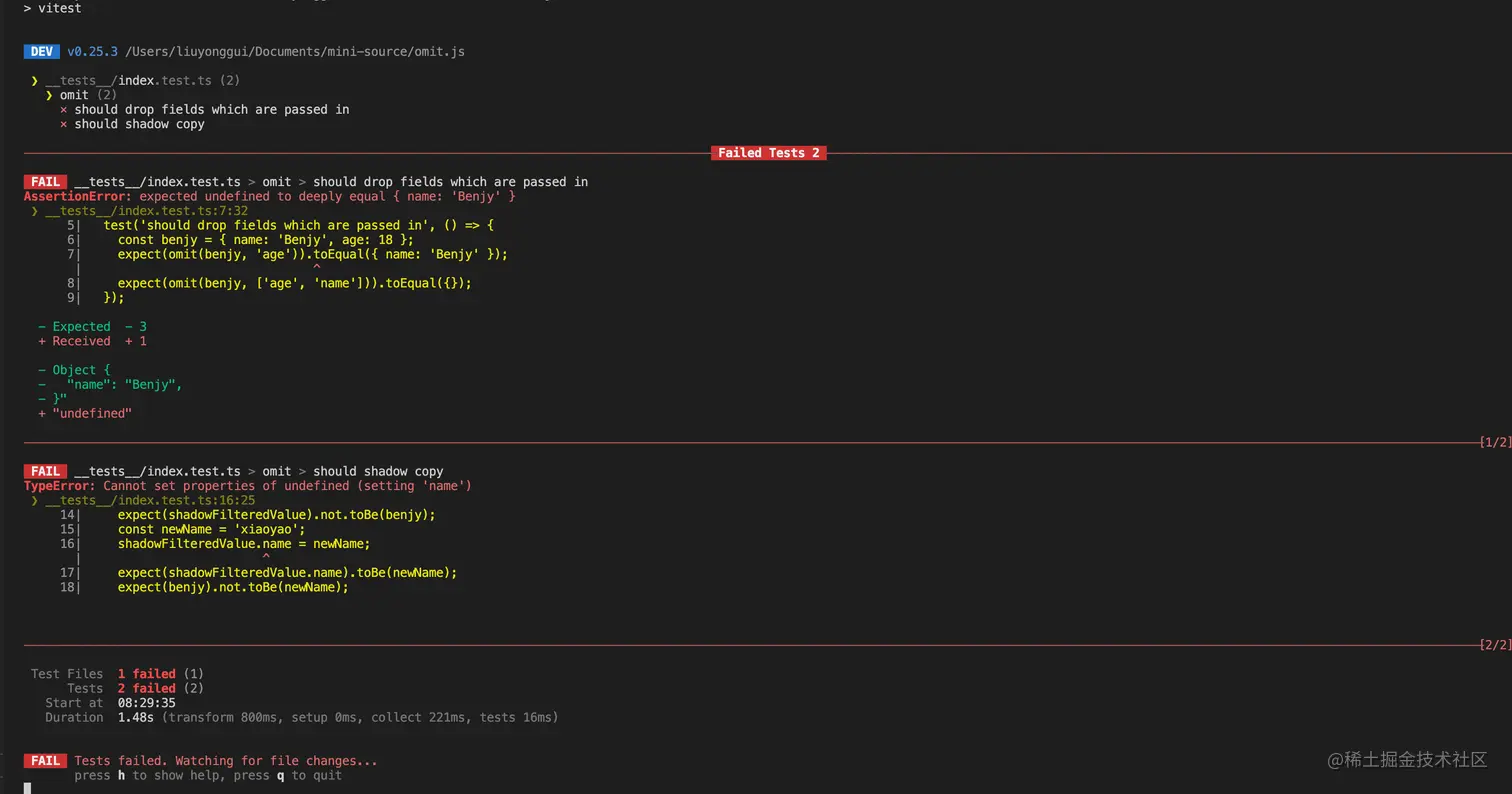This screenshot has height=794, width=1512.
Task: Click code line 7 expect omit 'age' statement
Action: tap(313, 254)
